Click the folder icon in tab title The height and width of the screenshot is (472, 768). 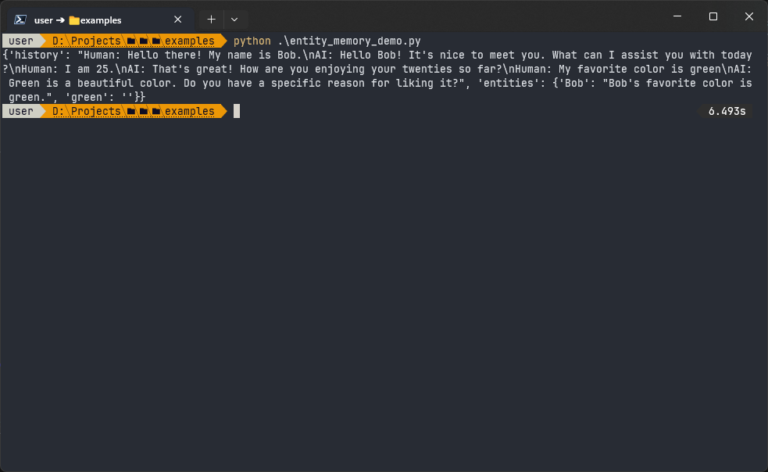click(x=74, y=19)
